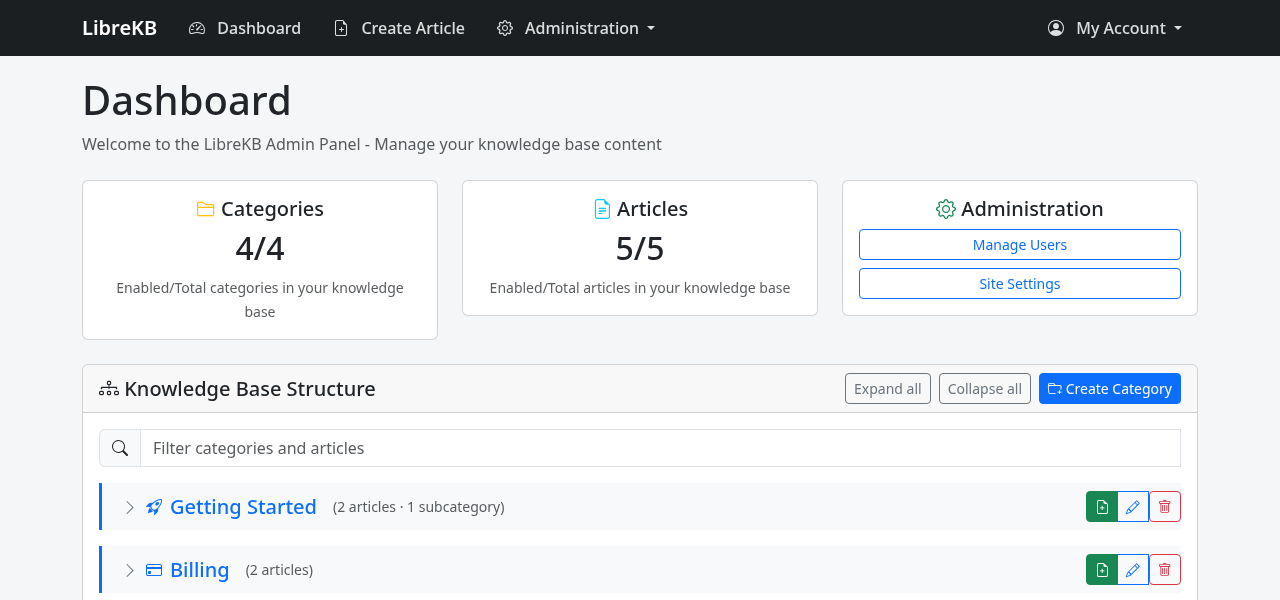Expand the Getting Started category chevron
This screenshot has height=600, width=1280.
(130, 507)
